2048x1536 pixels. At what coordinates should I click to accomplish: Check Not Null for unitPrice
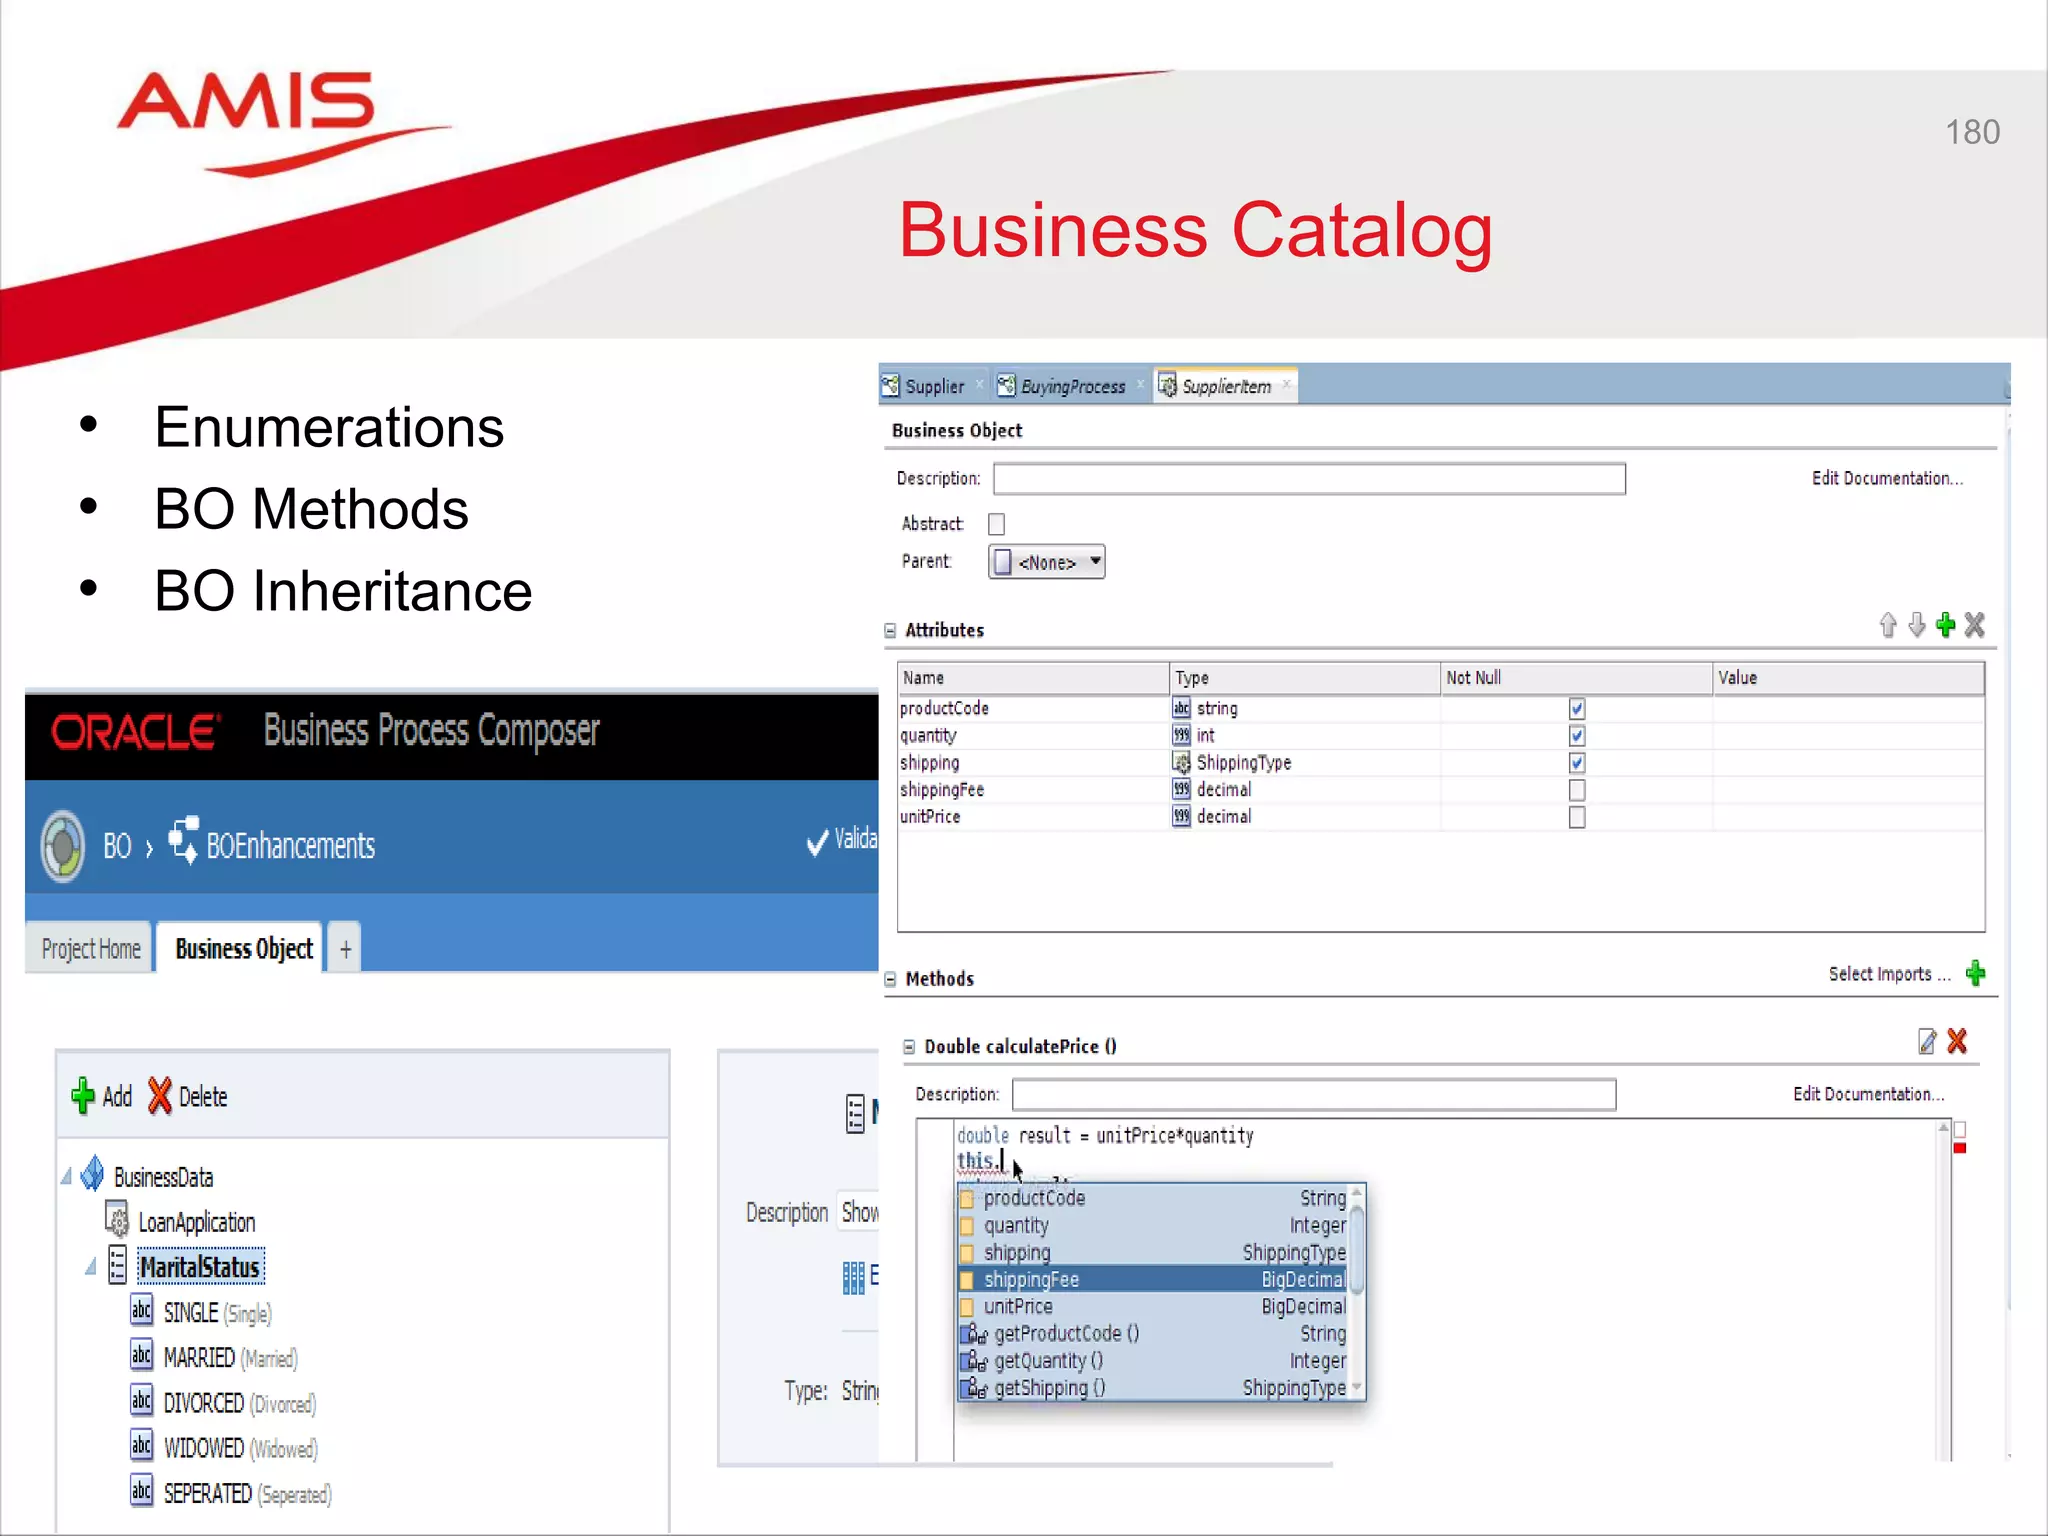(x=1577, y=817)
